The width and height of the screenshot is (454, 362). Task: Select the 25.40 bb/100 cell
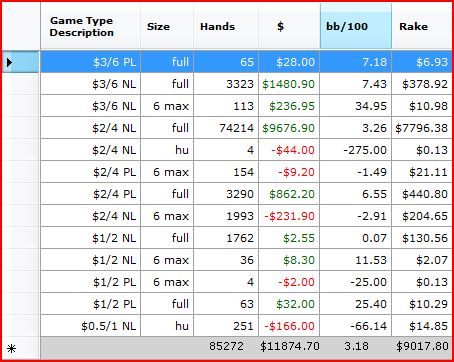pyautogui.click(x=356, y=304)
